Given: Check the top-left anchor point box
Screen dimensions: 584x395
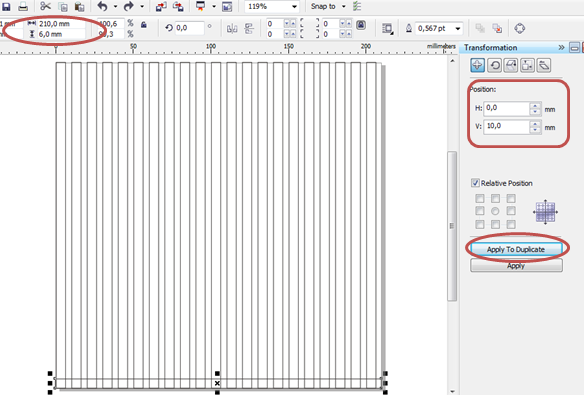Looking at the screenshot, I should (480, 198).
